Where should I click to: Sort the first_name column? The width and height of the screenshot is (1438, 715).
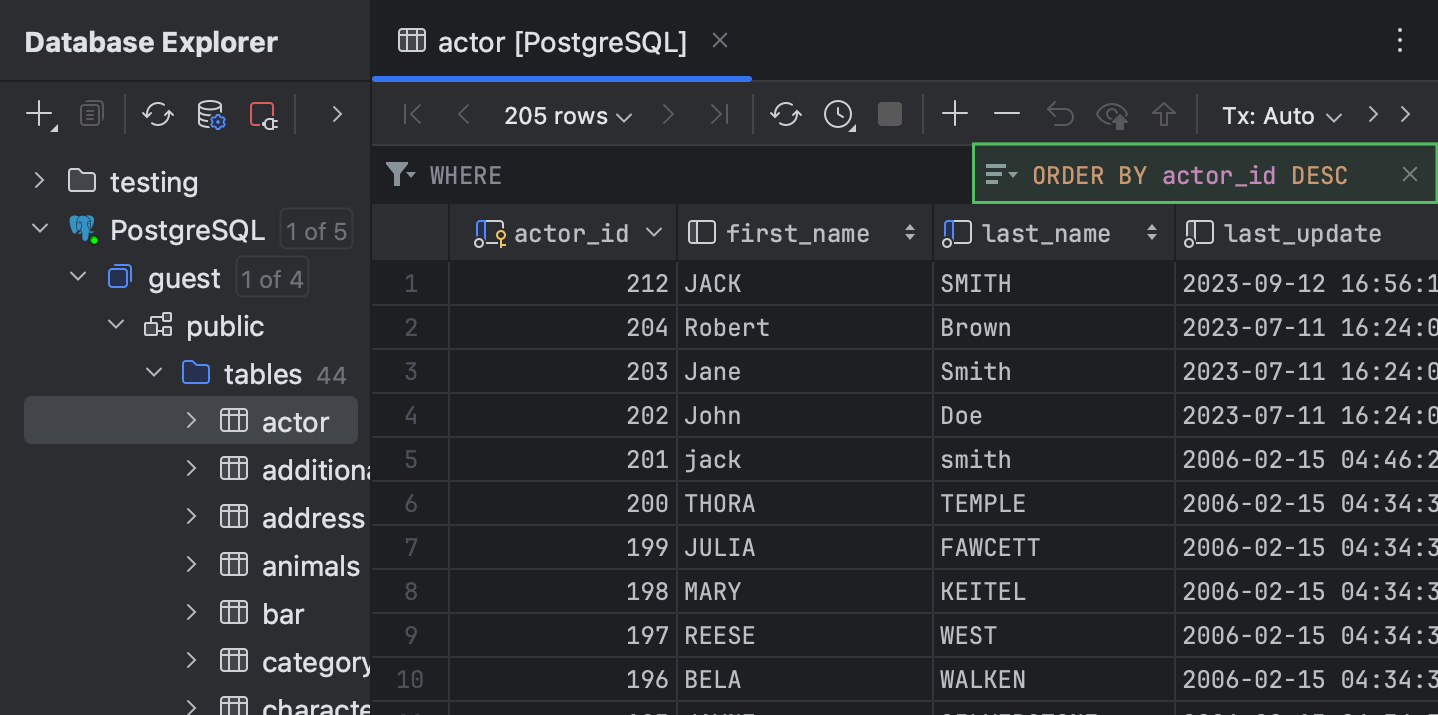[909, 232]
